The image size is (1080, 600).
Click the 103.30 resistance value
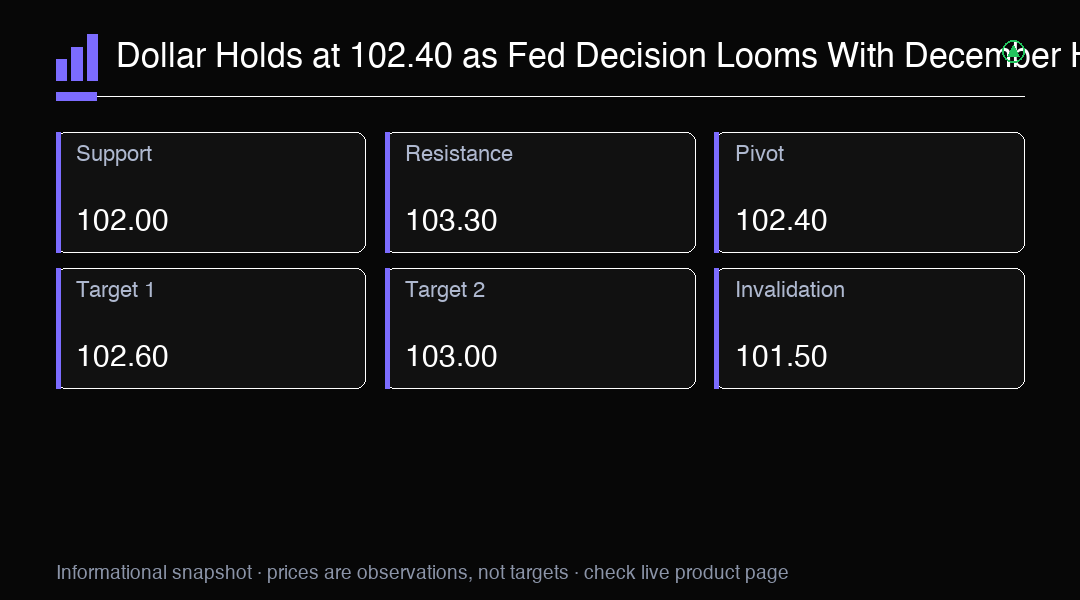[x=451, y=220]
